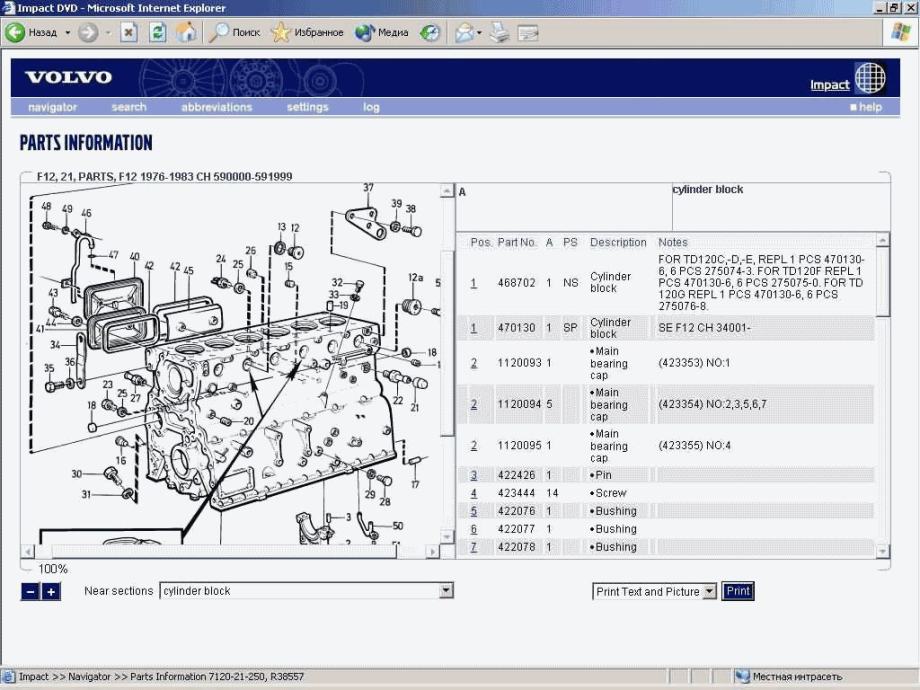920x690 pixels.
Task: Open the Near sections dropdown
Action: click(446, 591)
